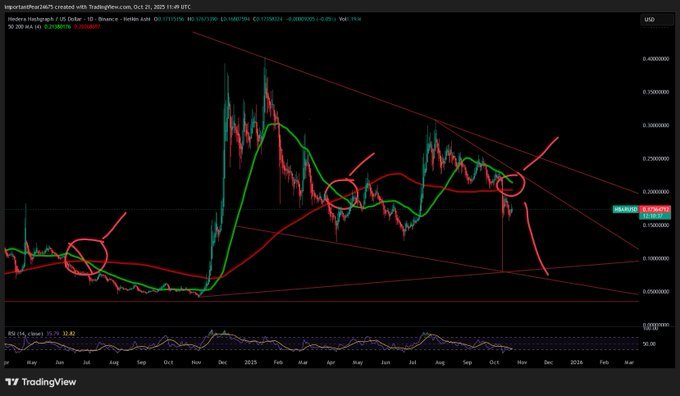
Task: Click the 0.10000000 price axis label
Action: [x=655, y=259]
